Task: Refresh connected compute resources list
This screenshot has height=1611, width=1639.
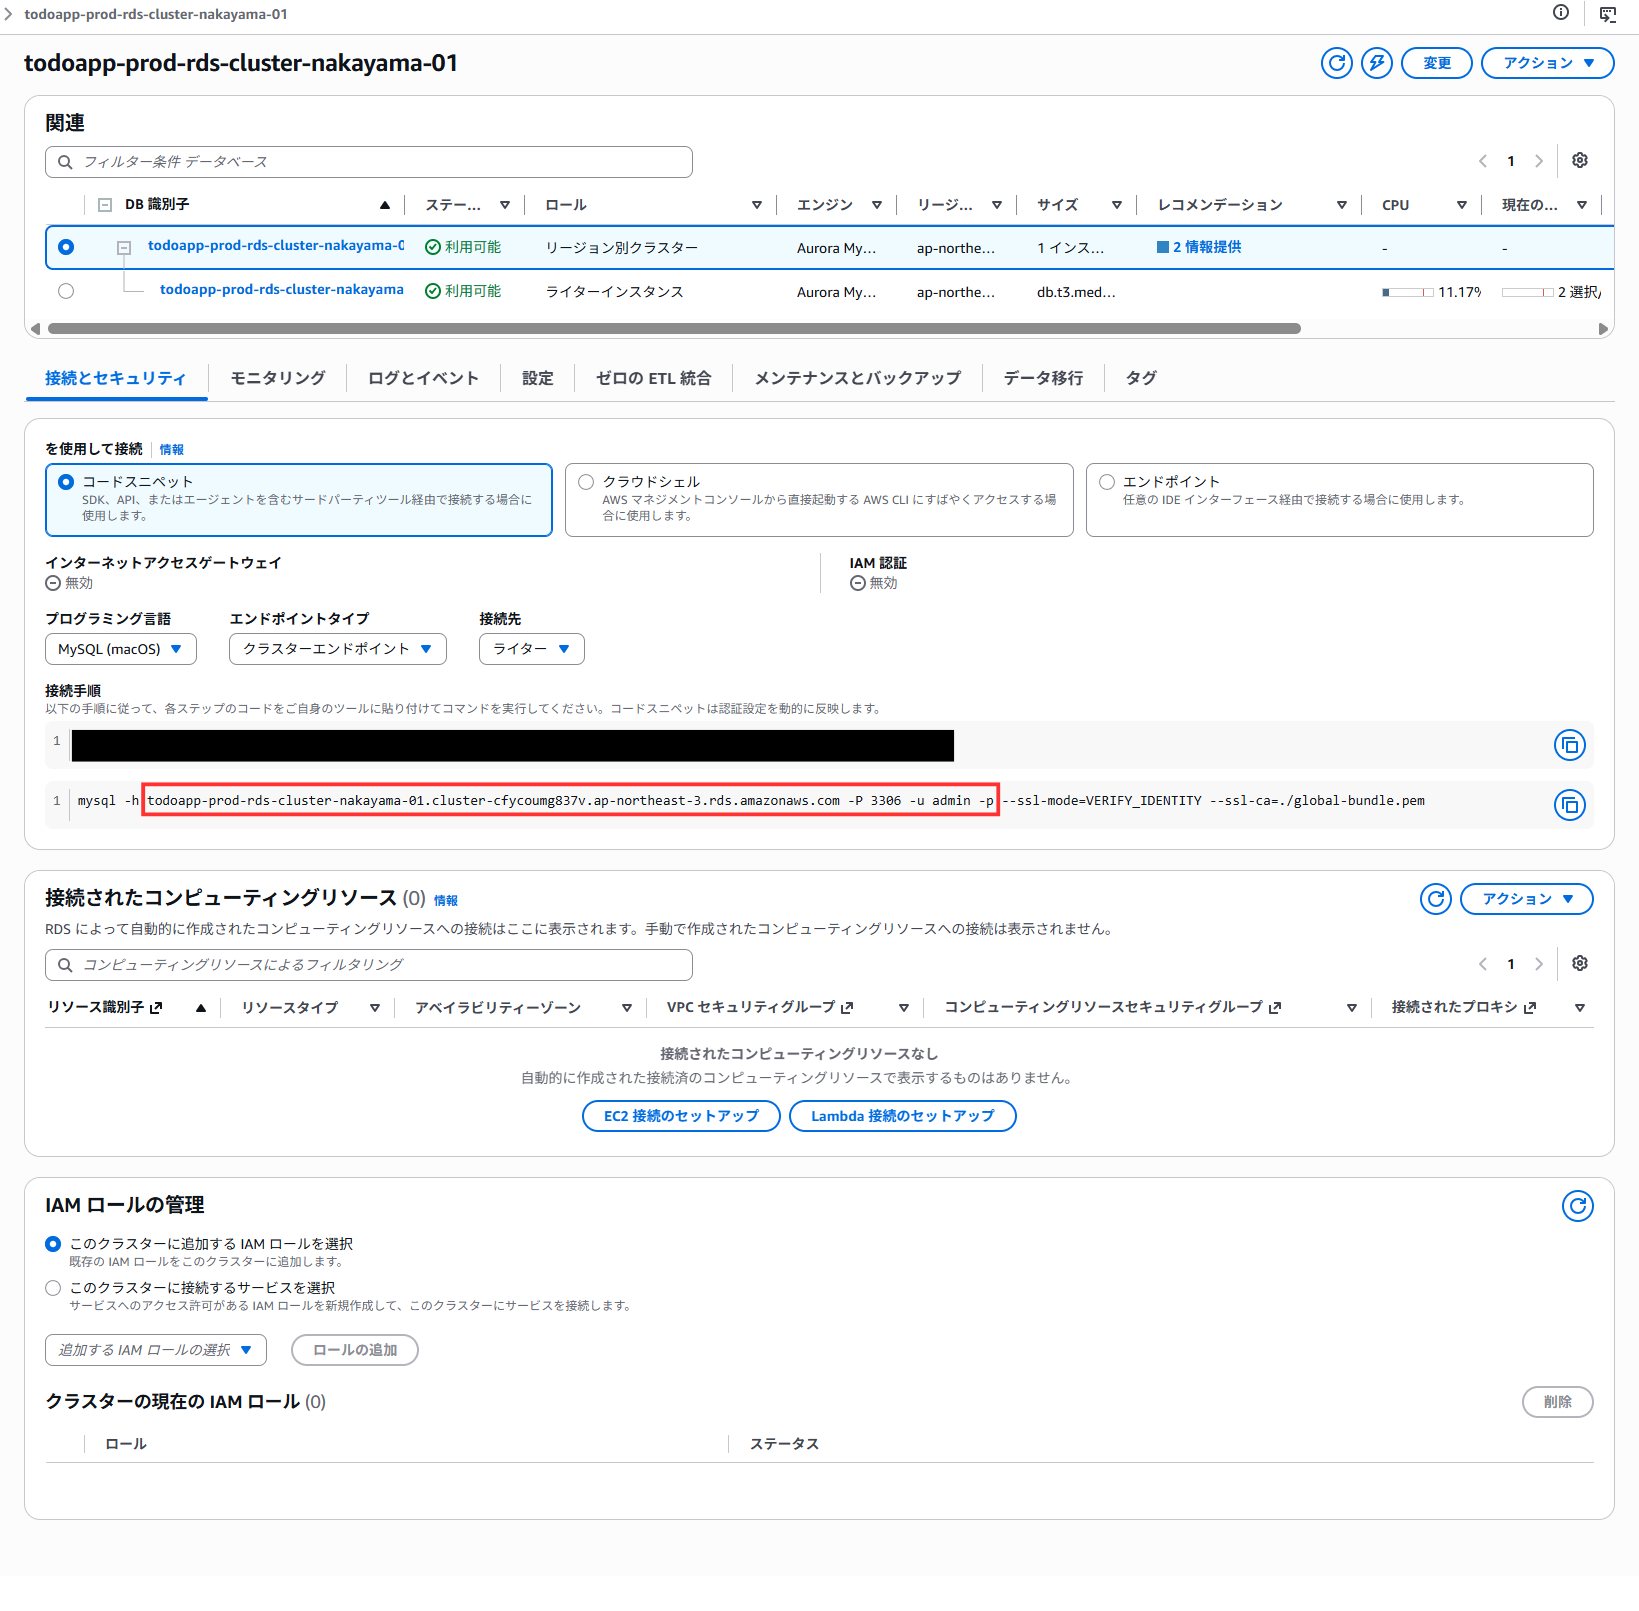Action: click(1436, 899)
